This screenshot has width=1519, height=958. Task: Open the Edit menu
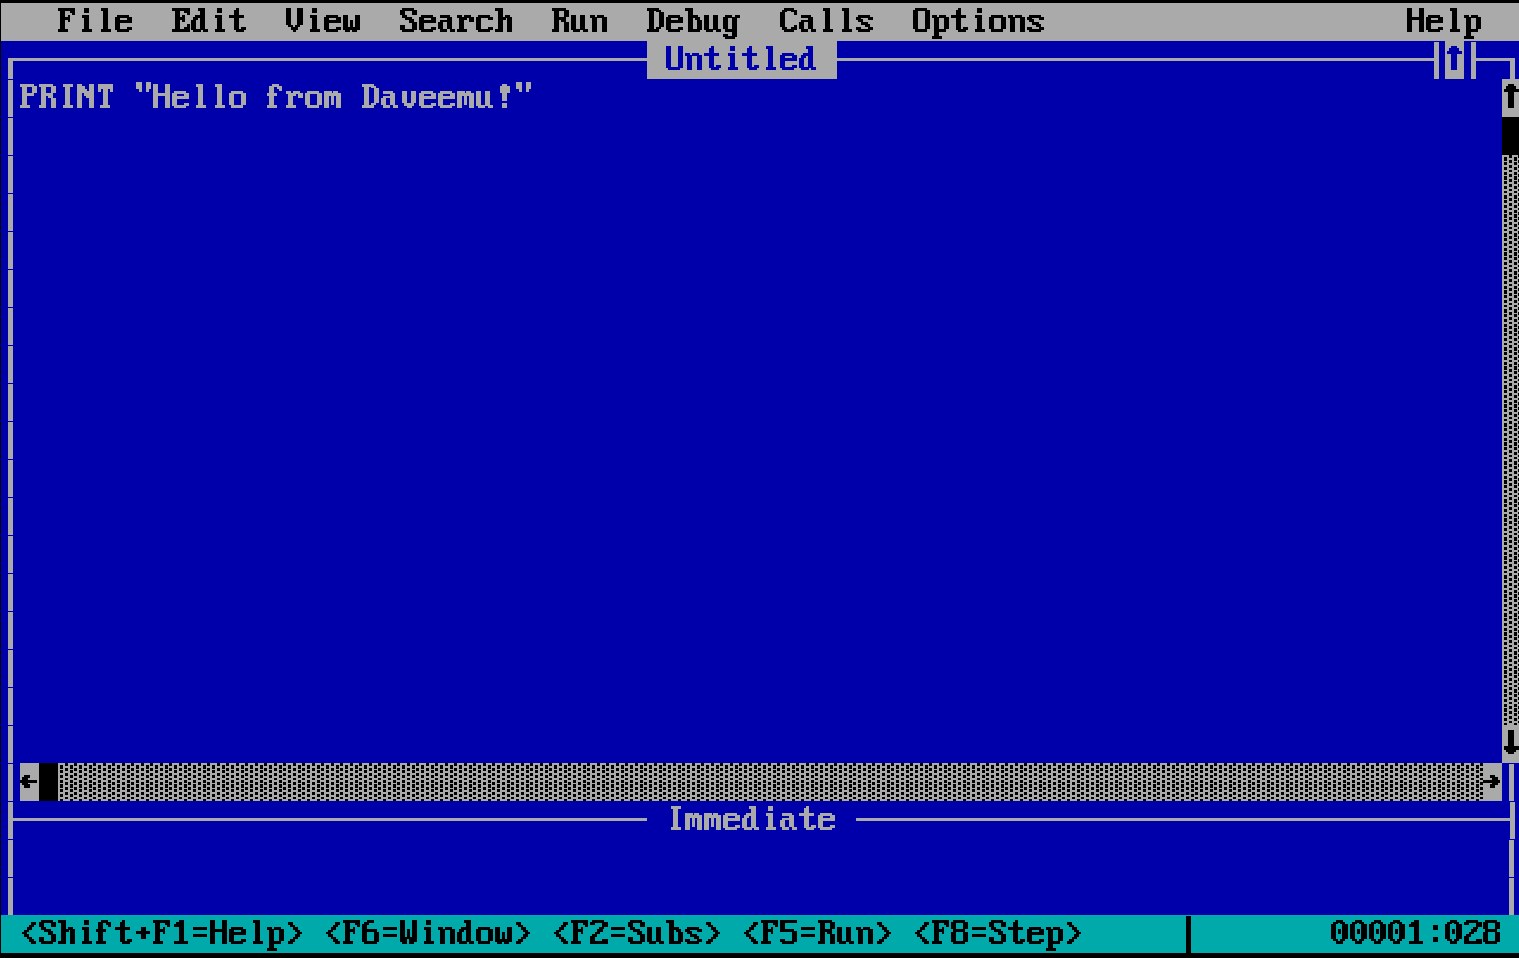click(x=209, y=20)
